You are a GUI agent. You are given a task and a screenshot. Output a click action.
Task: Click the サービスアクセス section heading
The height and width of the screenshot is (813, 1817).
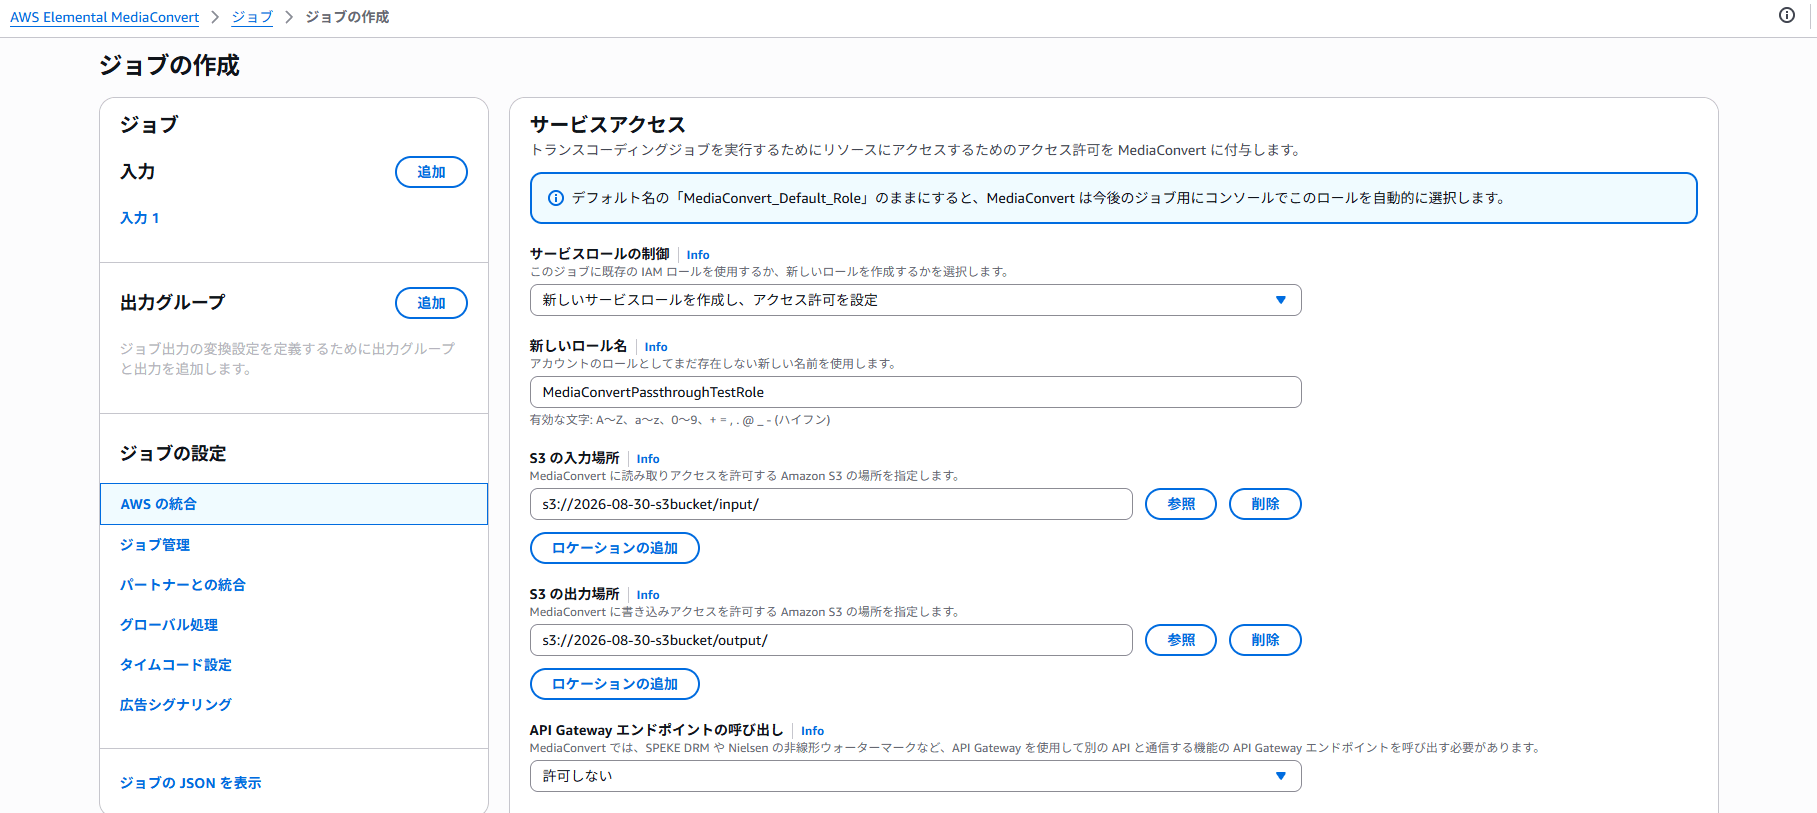pyautogui.click(x=608, y=124)
